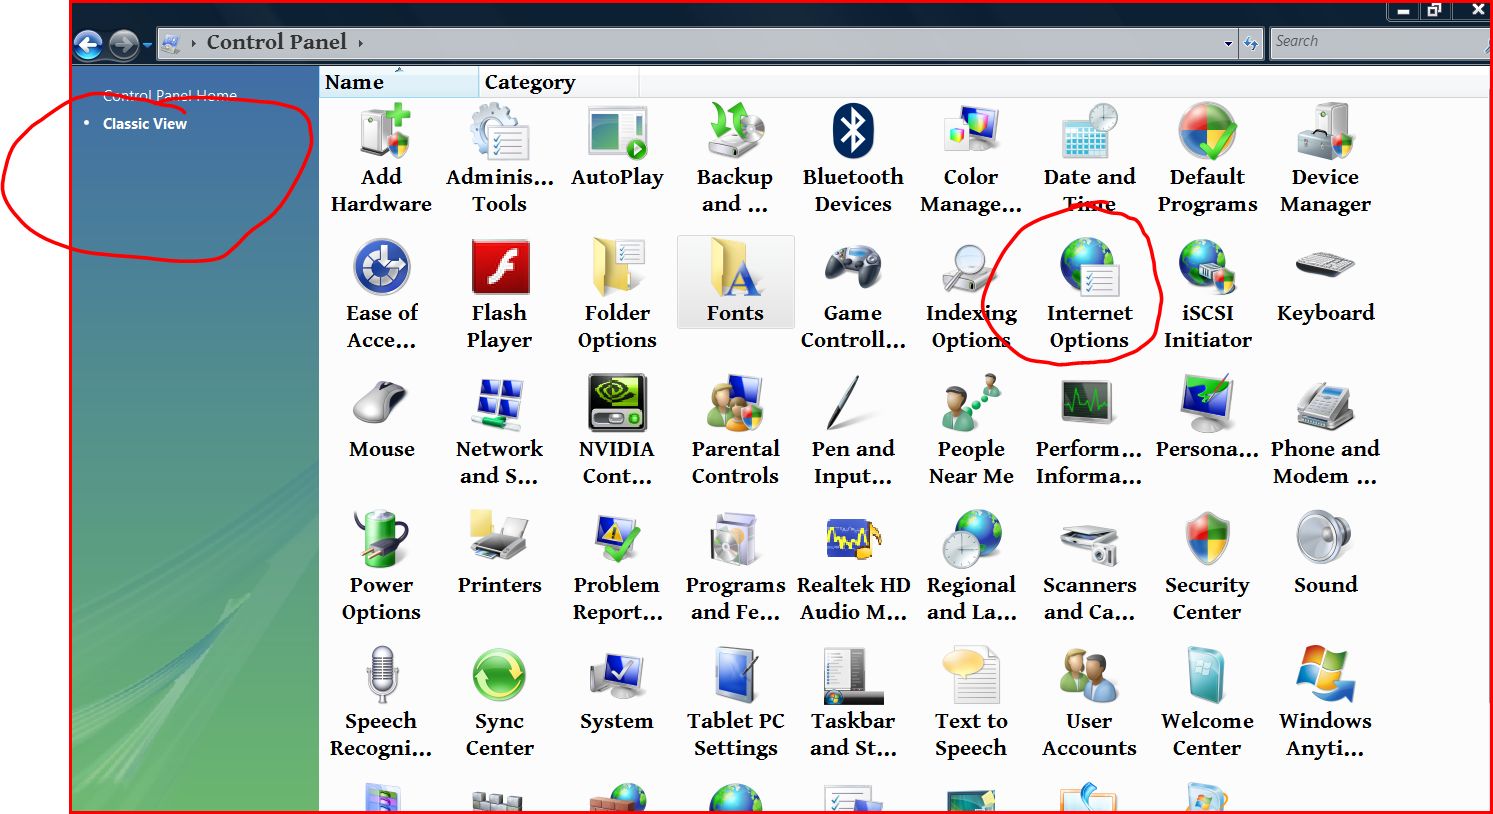Click the Forward navigation arrow
1493x814 pixels.
point(123,44)
